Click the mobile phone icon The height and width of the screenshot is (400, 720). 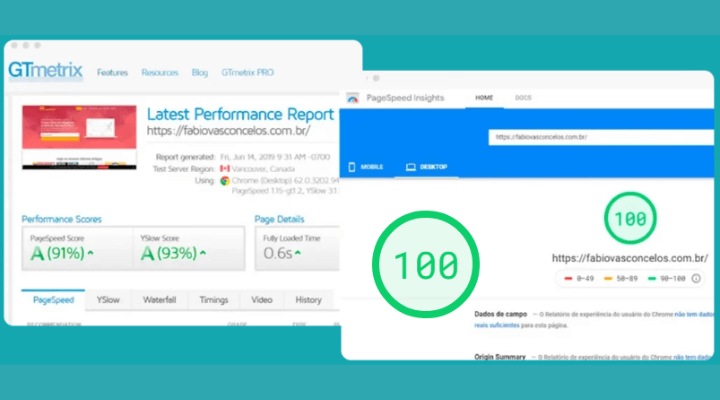click(352, 167)
